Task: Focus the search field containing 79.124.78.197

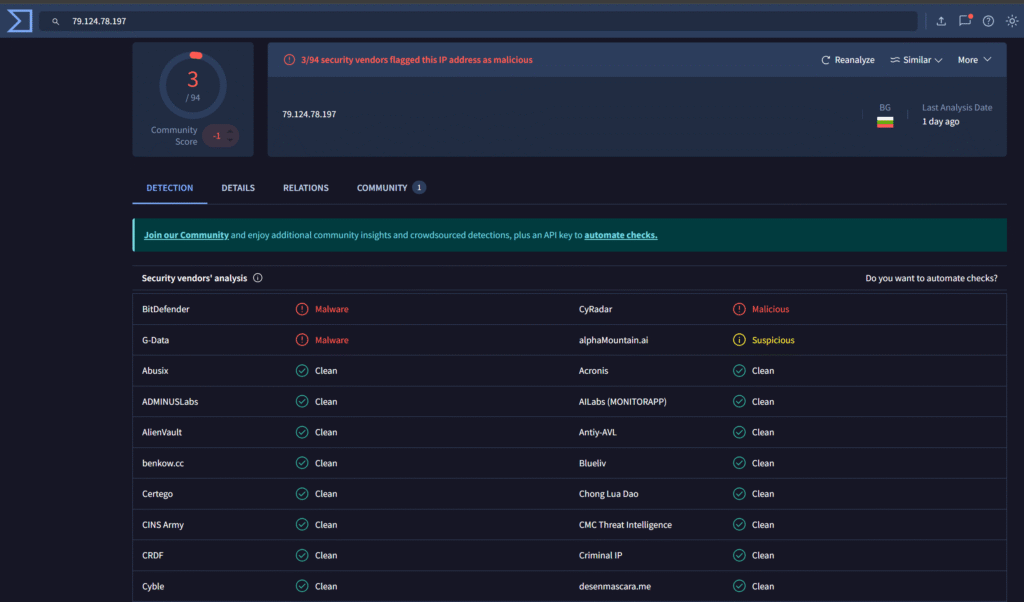Action: (x=479, y=21)
